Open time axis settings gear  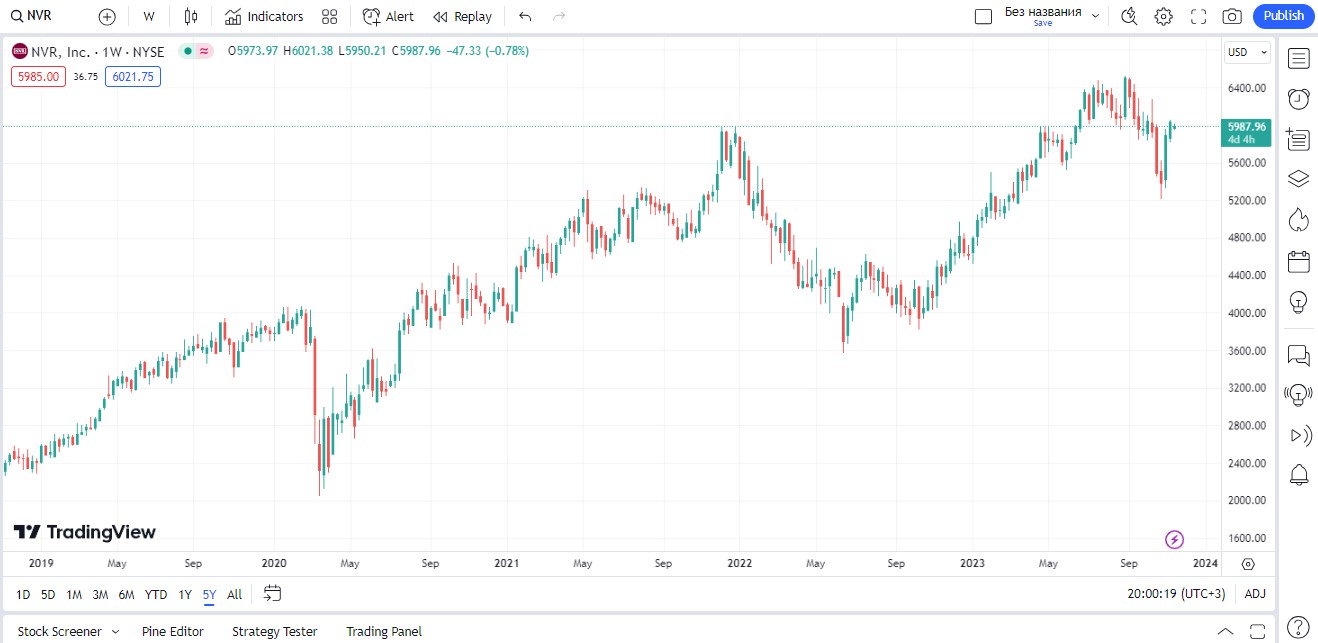(1248, 564)
